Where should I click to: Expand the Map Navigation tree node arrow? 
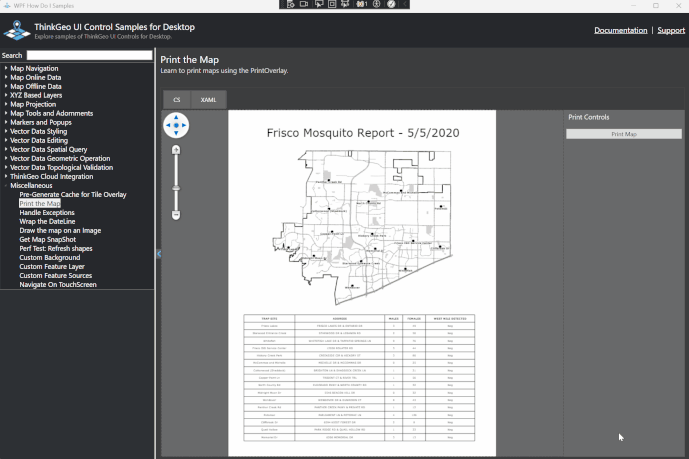pos(6,68)
